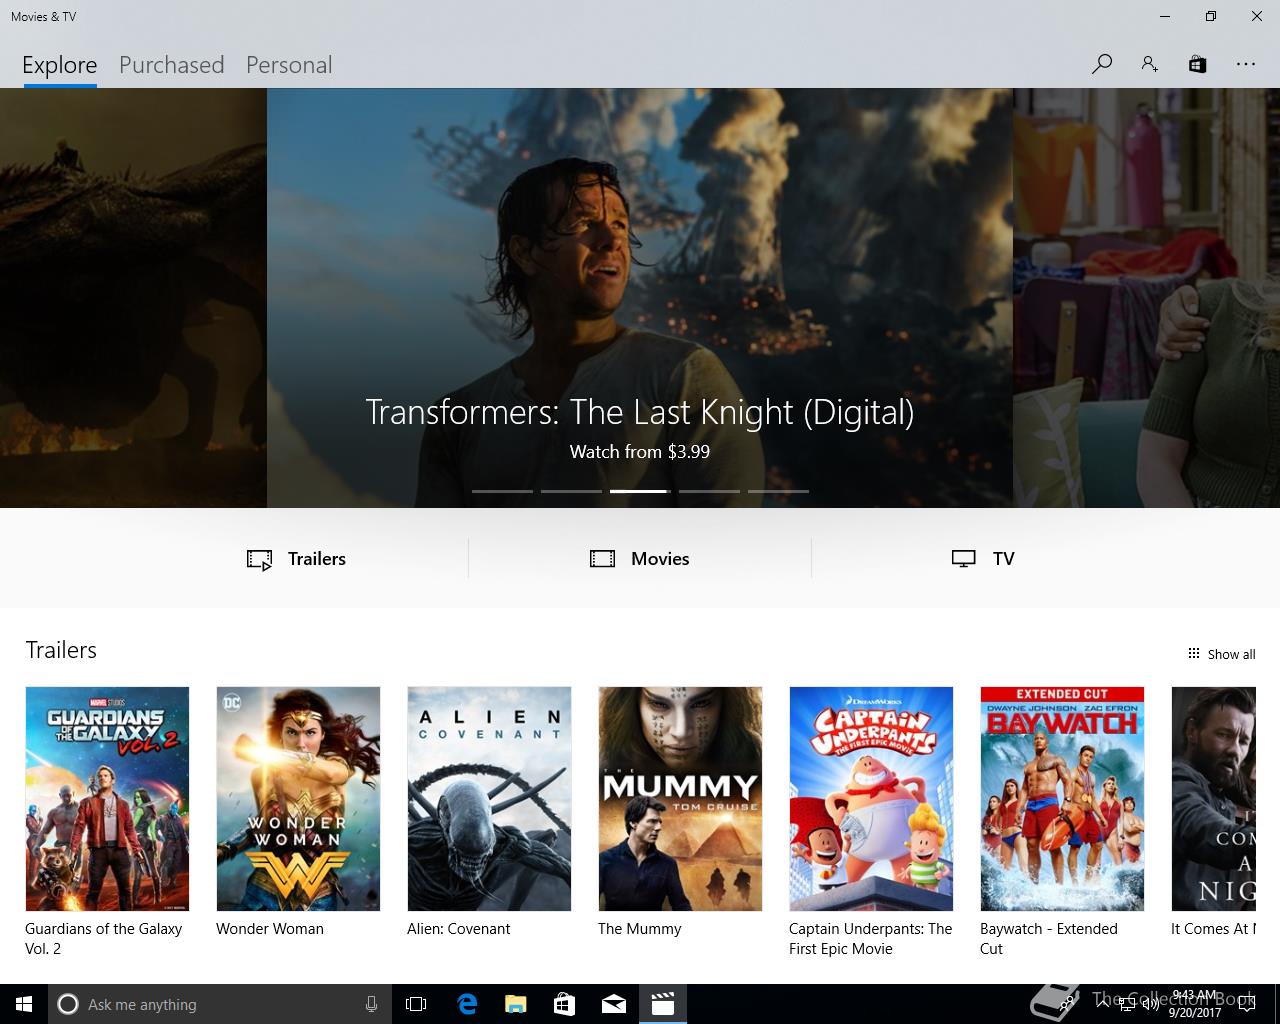Click Watch from $3.99 text
This screenshot has height=1024, width=1280.
click(640, 452)
